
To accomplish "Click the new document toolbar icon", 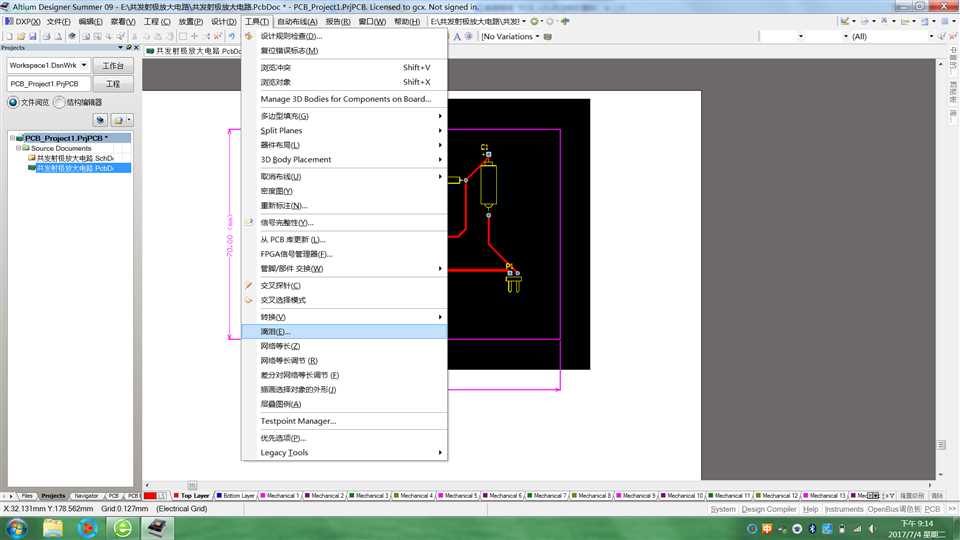I will pyautogui.click(x=10, y=36).
